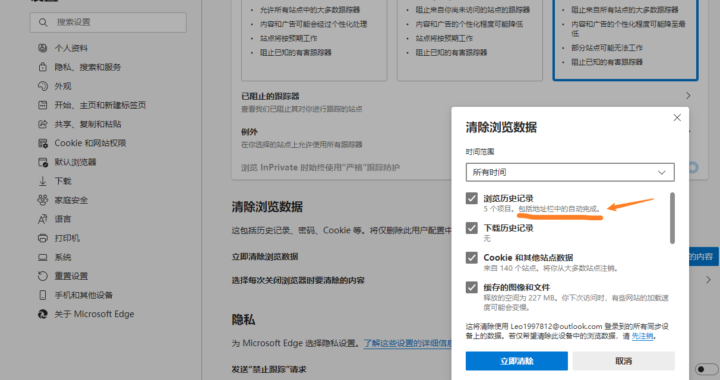
Task: Click the lock icon beside 隐私、搜索和服务
Action: pyautogui.click(x=43, y=67)
